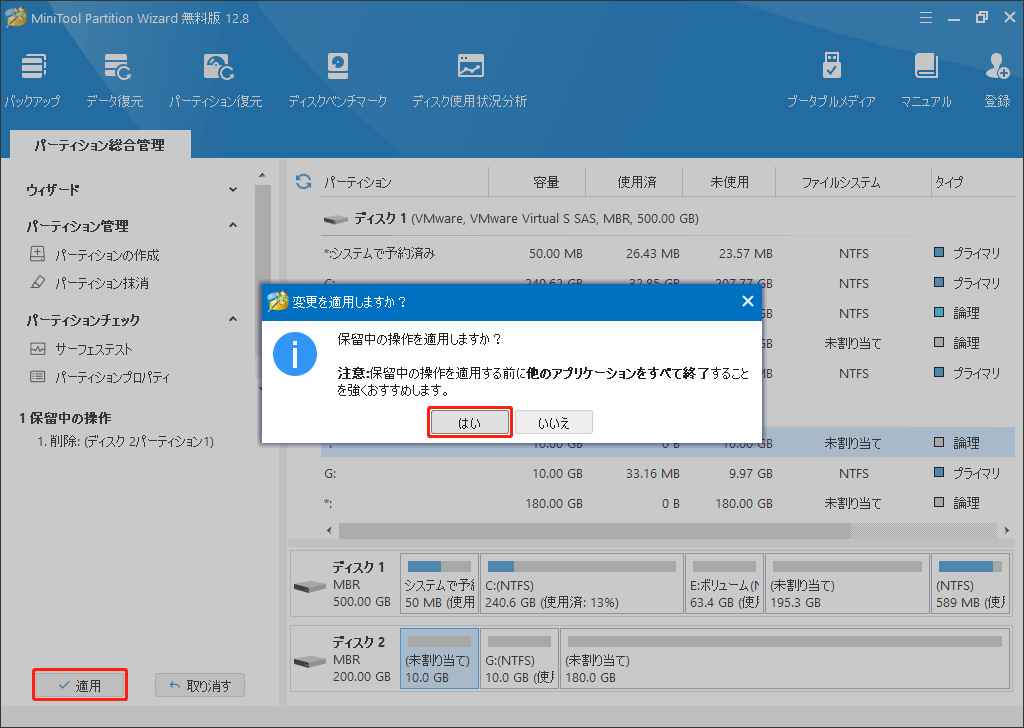Viewport: 1024px width, 728px height.
Task: Select 589 MB NTFS block on Disk 1
Action: point(970,584)
